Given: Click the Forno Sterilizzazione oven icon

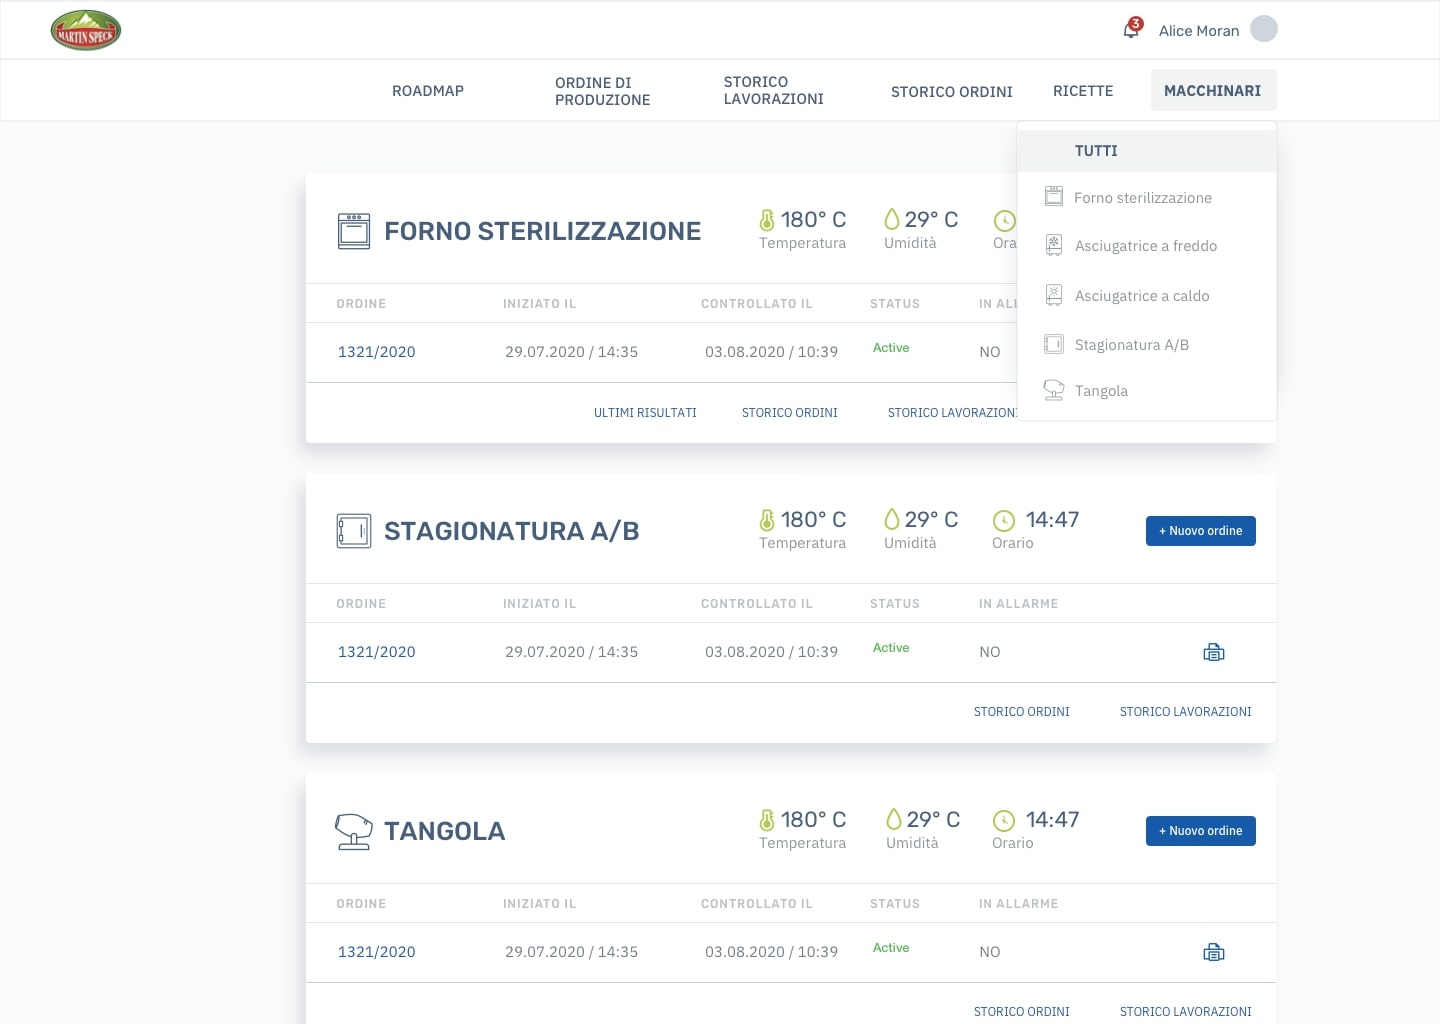Looking at the screenshot, I should pyautogui.click(x=354, y=231).
